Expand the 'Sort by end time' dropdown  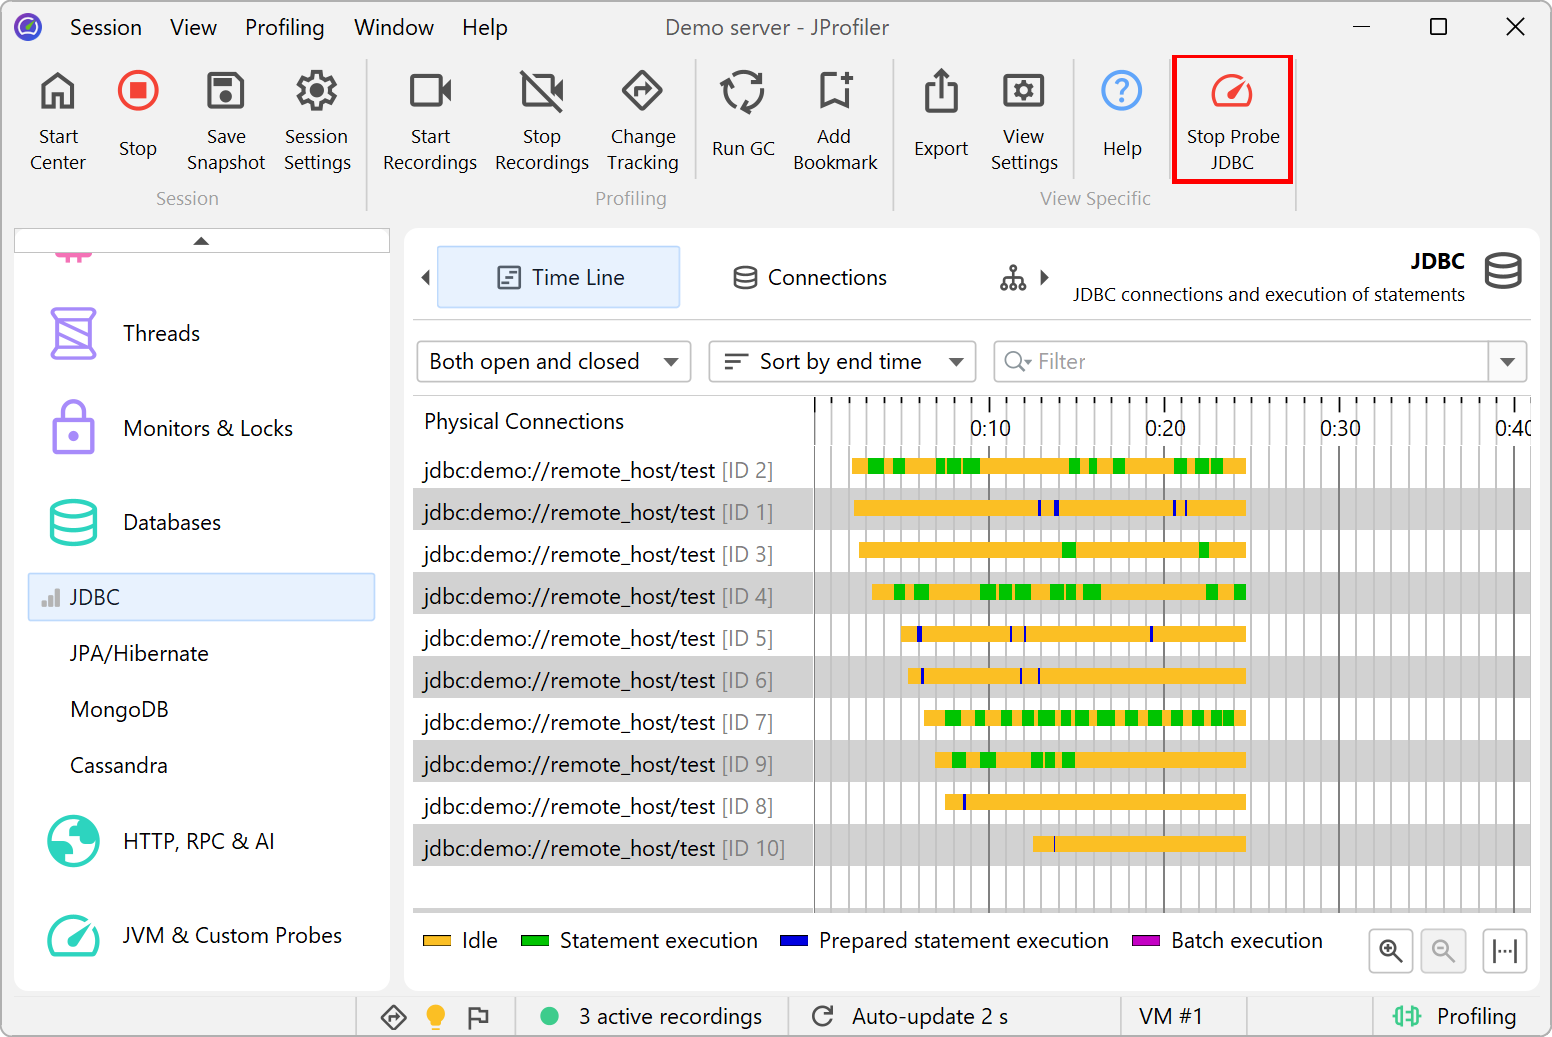click(x=841, y=362)
